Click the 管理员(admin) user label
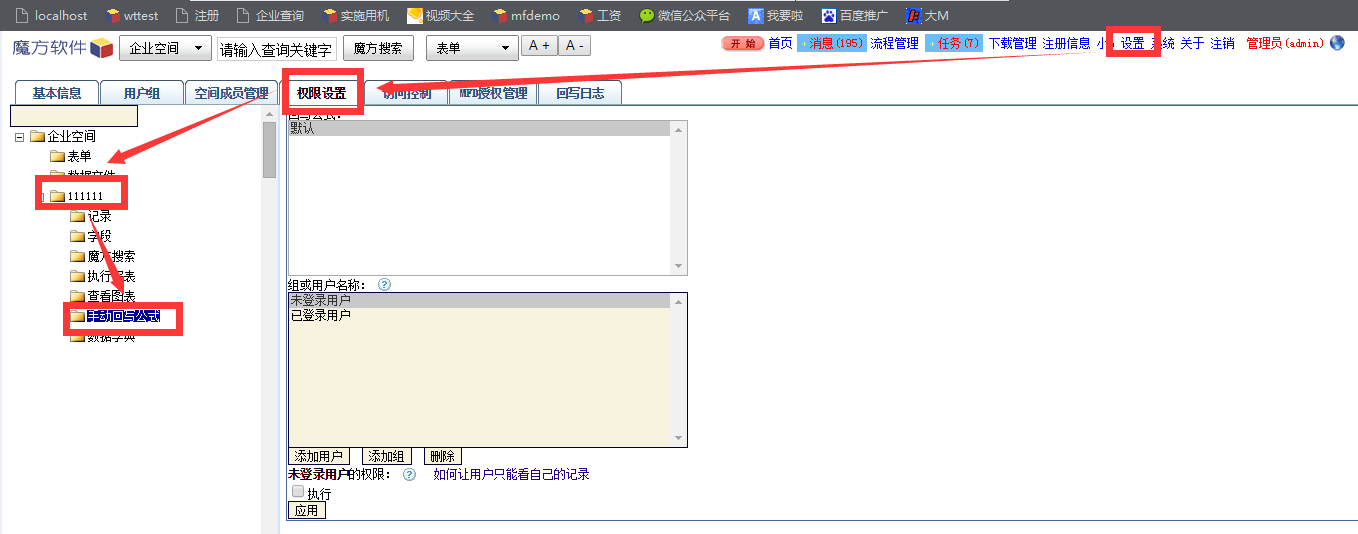This screenshot has height=534, width=1358. click(x=1285, y=43)
